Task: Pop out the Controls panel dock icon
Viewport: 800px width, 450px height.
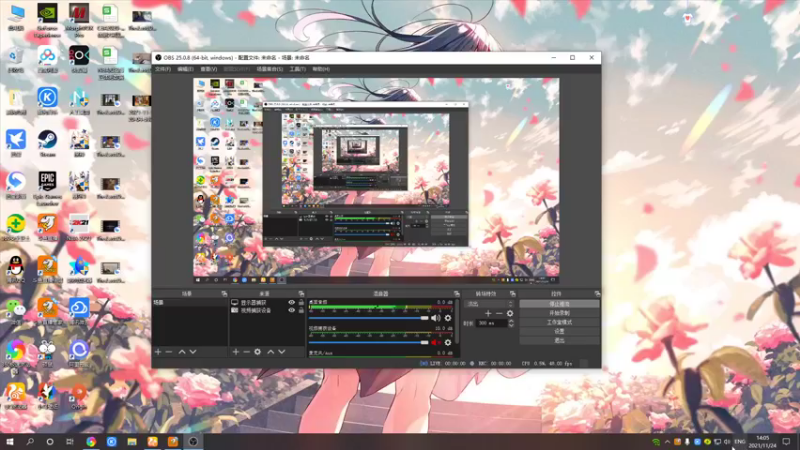Action: tap(597, 294)
